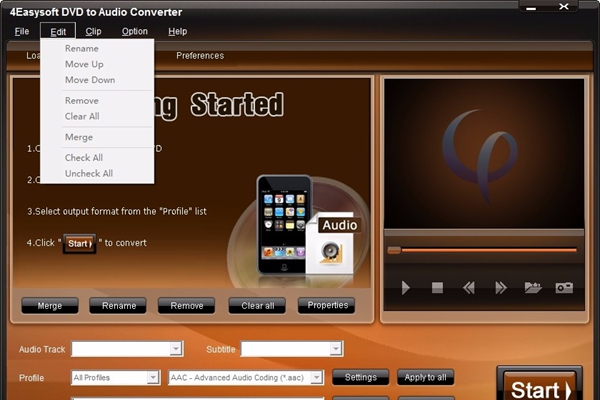Image resolution: width=600 pixels, height=400 pixels.
Task: Open the snapshot folder icon
Action: 533,287
